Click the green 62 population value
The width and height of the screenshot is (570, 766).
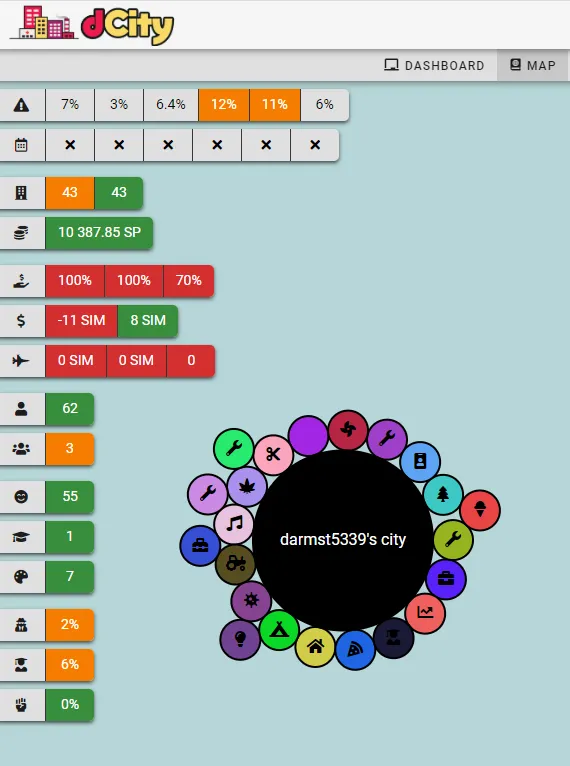pos(70,409)
